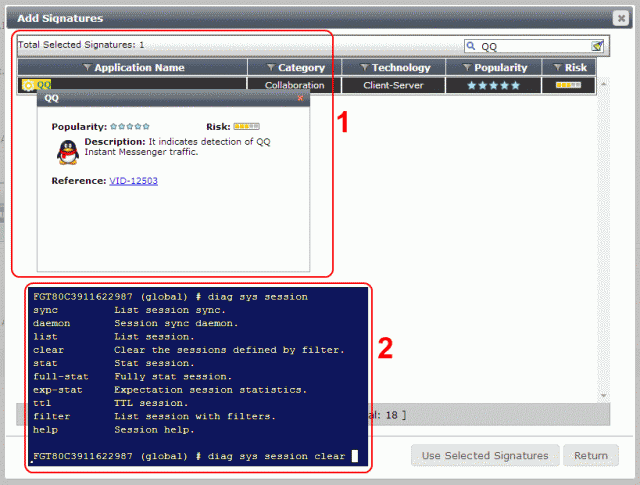640x485 pixels.
Task: Click 'Total Selected Signatures: 1' text
Action: point(81,44)
